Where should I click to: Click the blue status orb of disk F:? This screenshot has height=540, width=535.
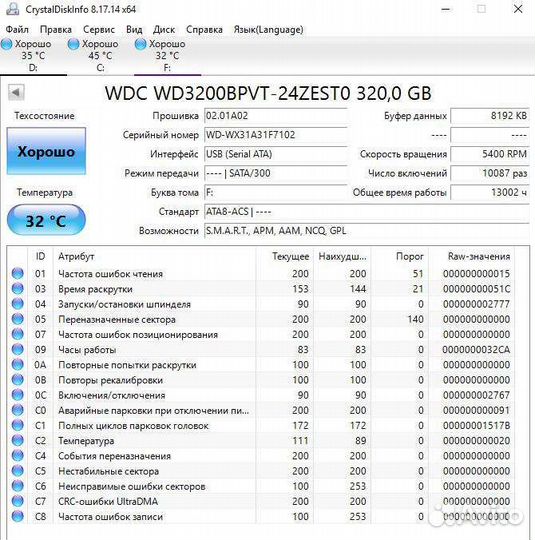coord(140,44)
